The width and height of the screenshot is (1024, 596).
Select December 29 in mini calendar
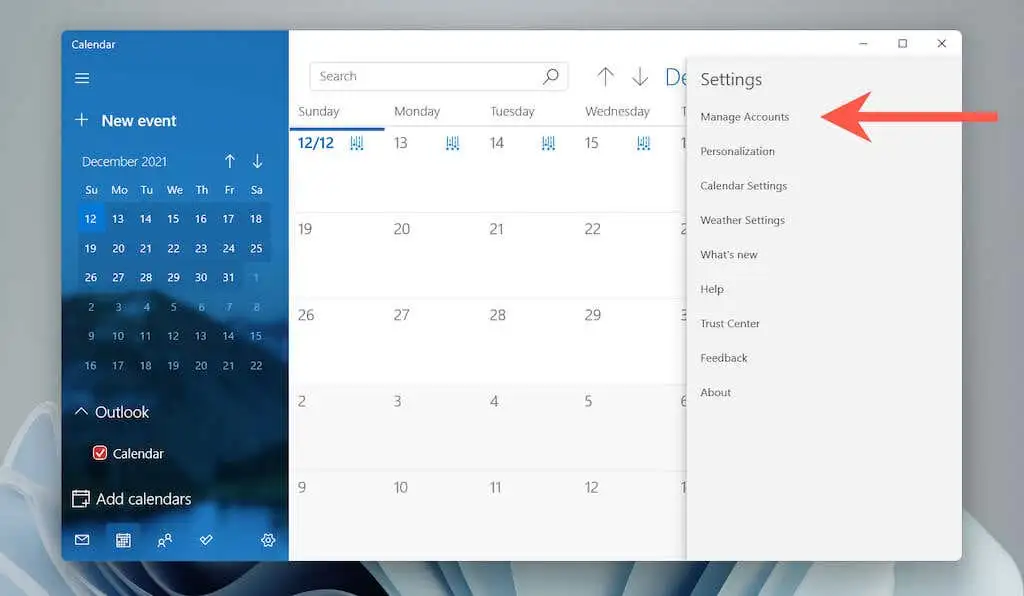173,277
